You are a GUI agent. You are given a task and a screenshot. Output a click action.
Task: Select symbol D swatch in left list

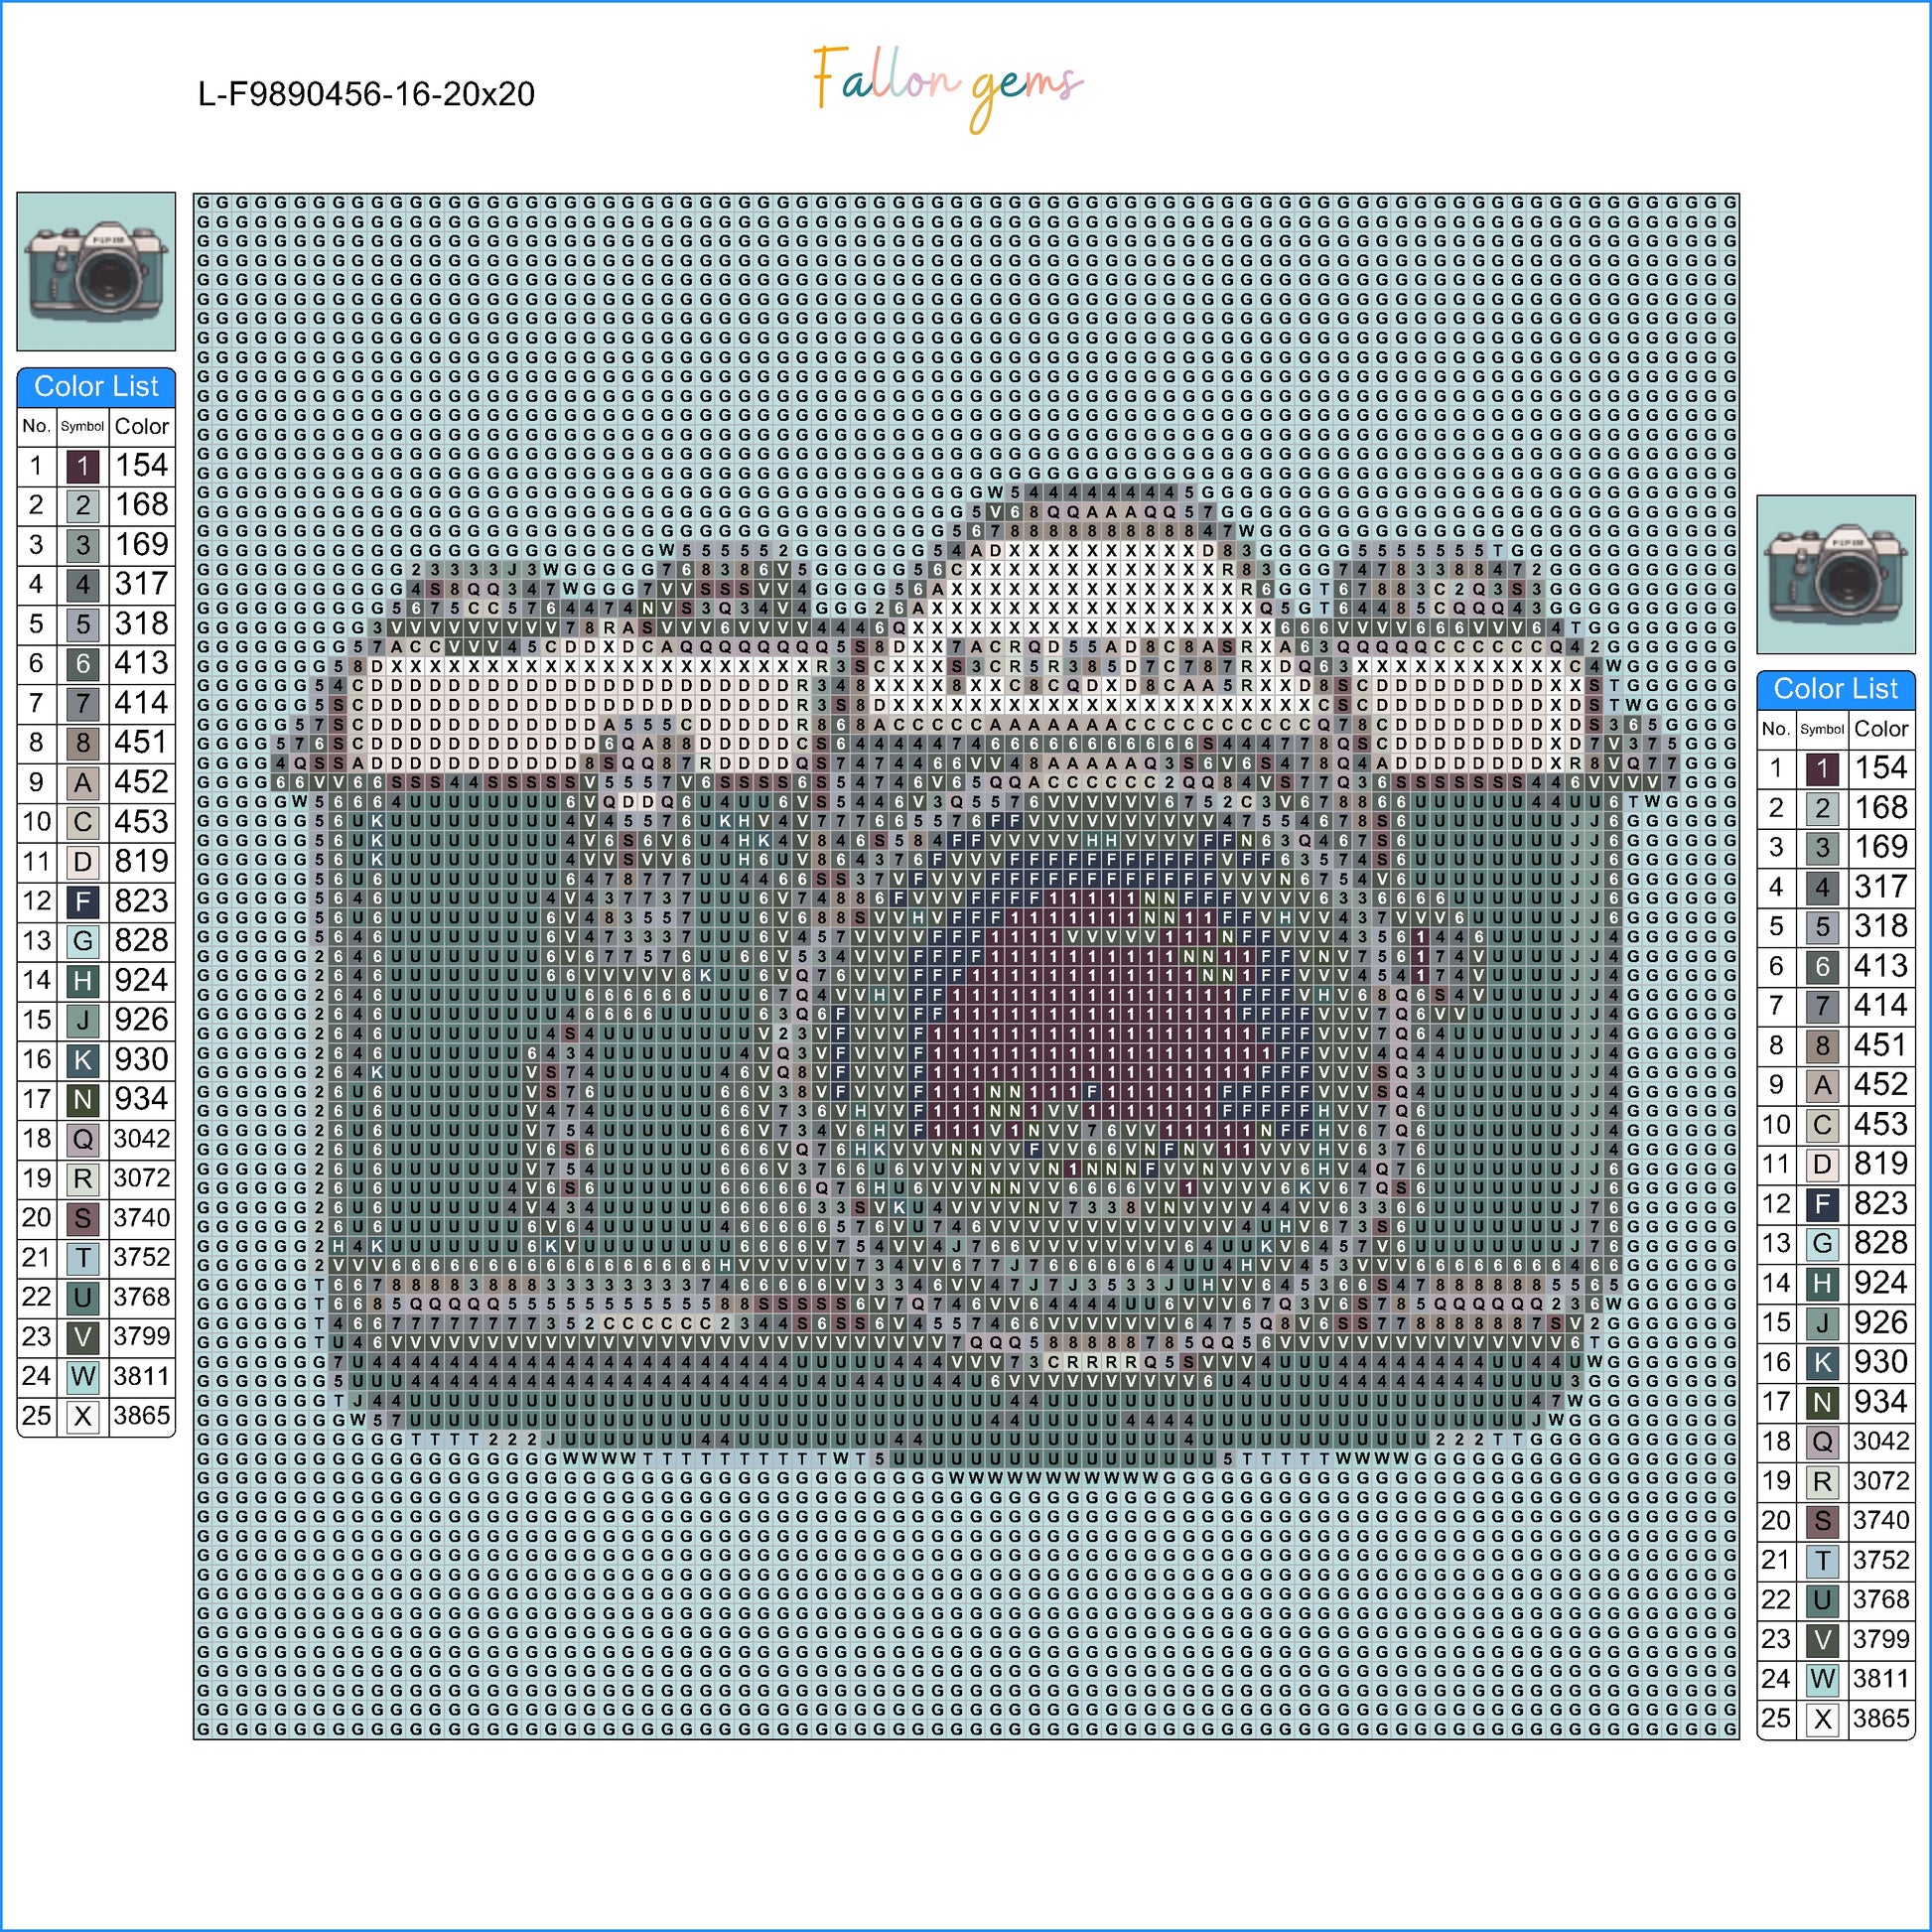tap(83, 862)
